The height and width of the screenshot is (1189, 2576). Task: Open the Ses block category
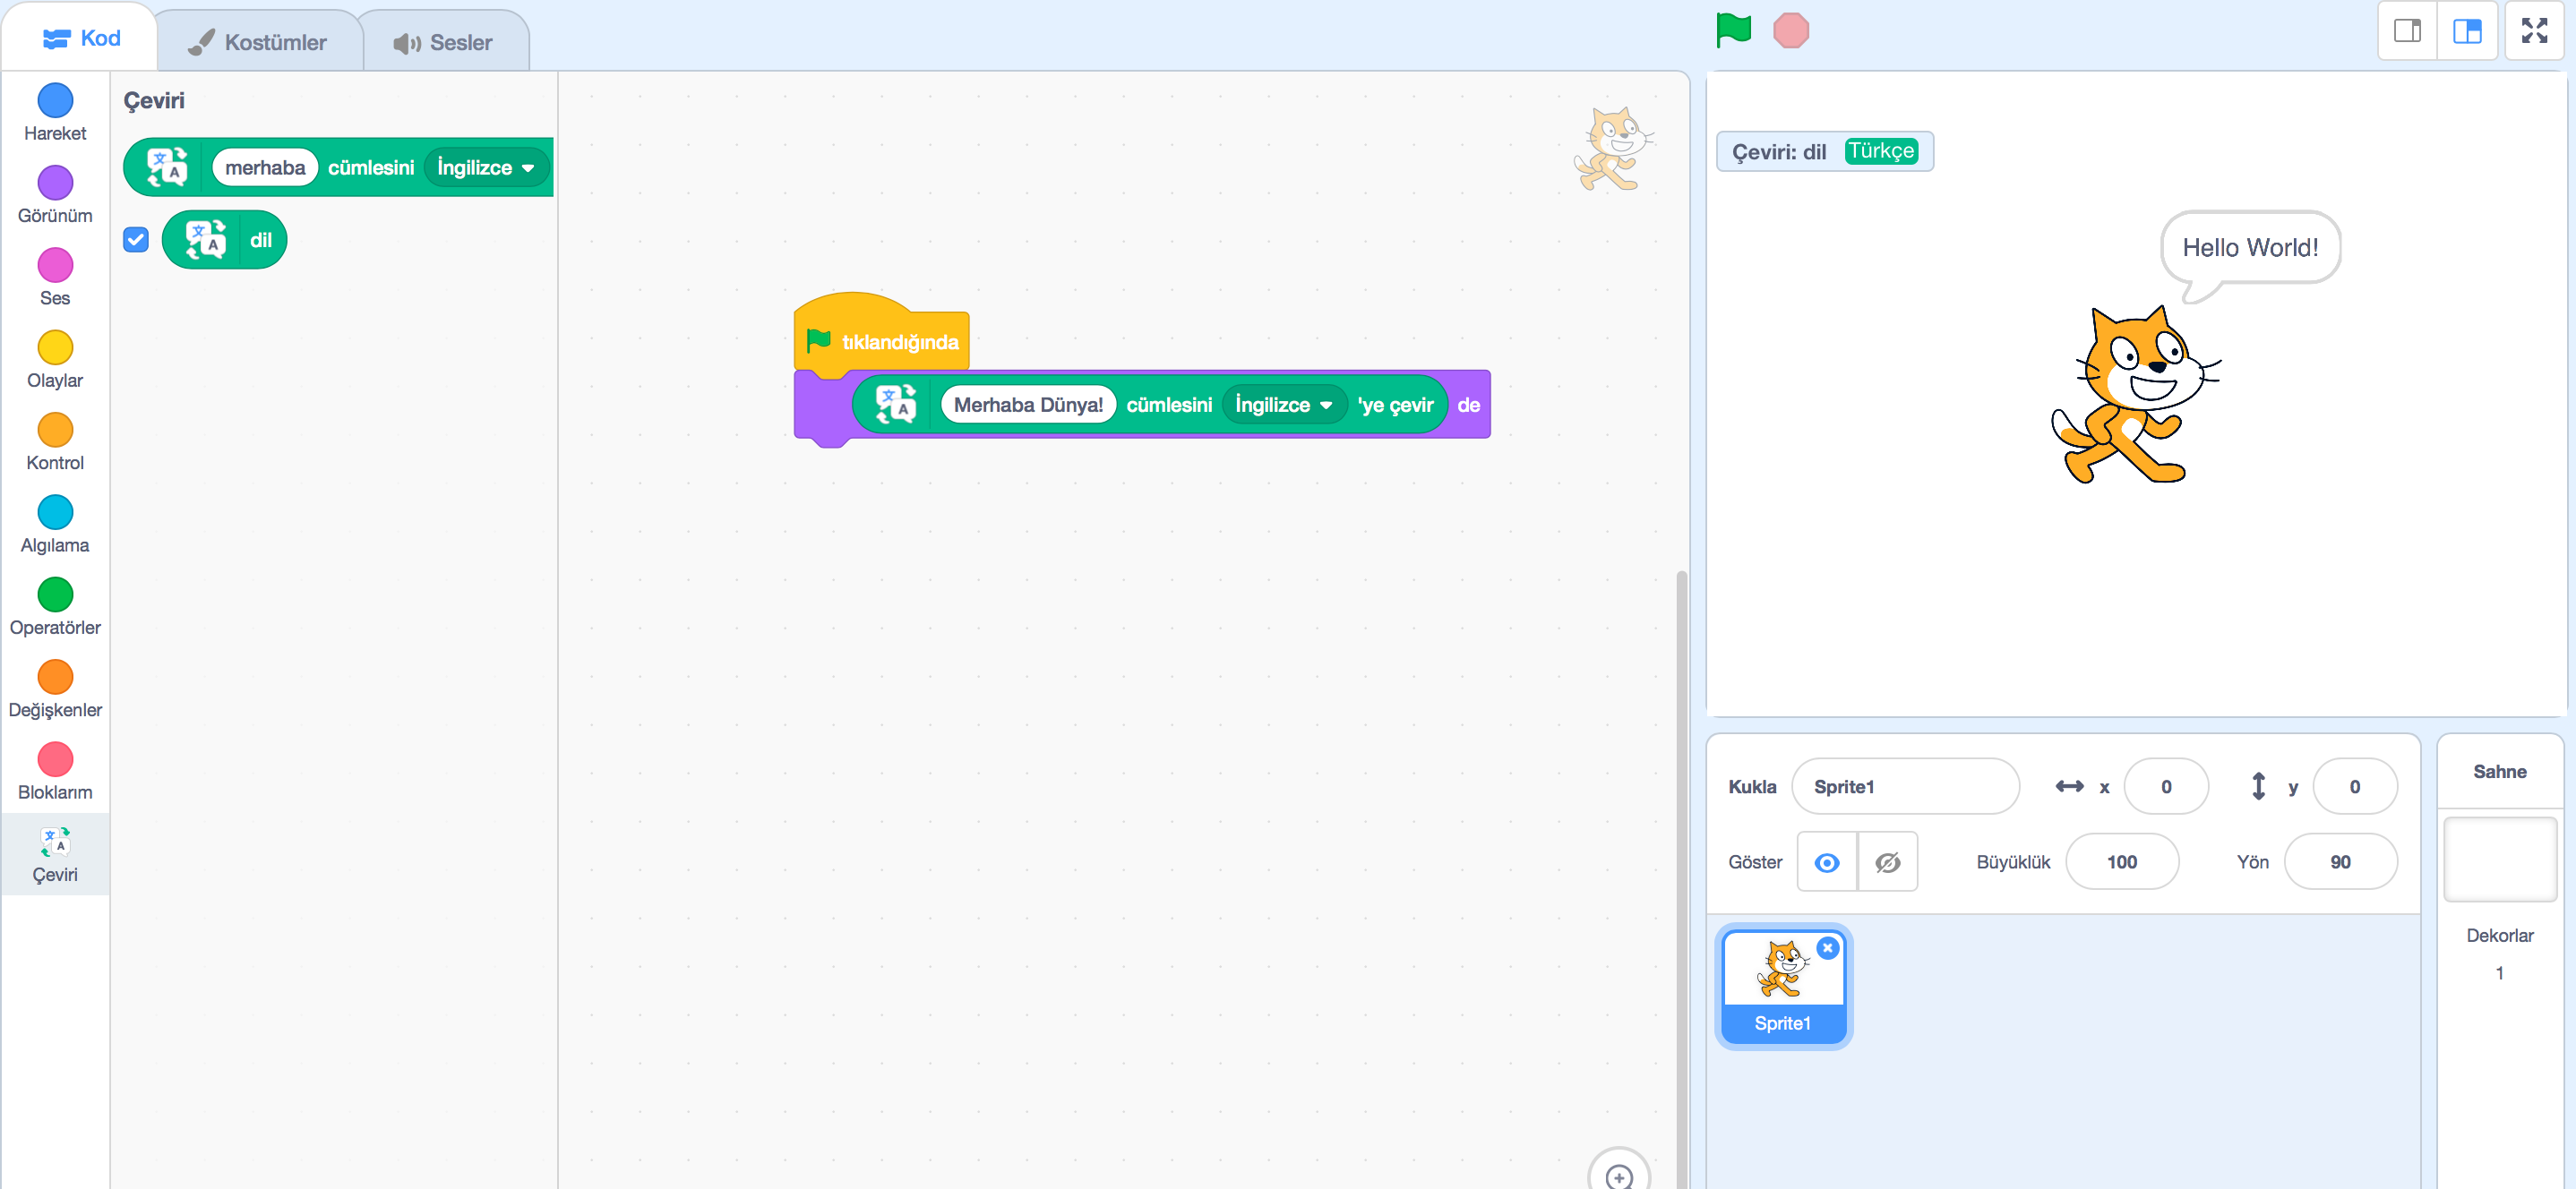pyautogui.click(x=55, y=278)
